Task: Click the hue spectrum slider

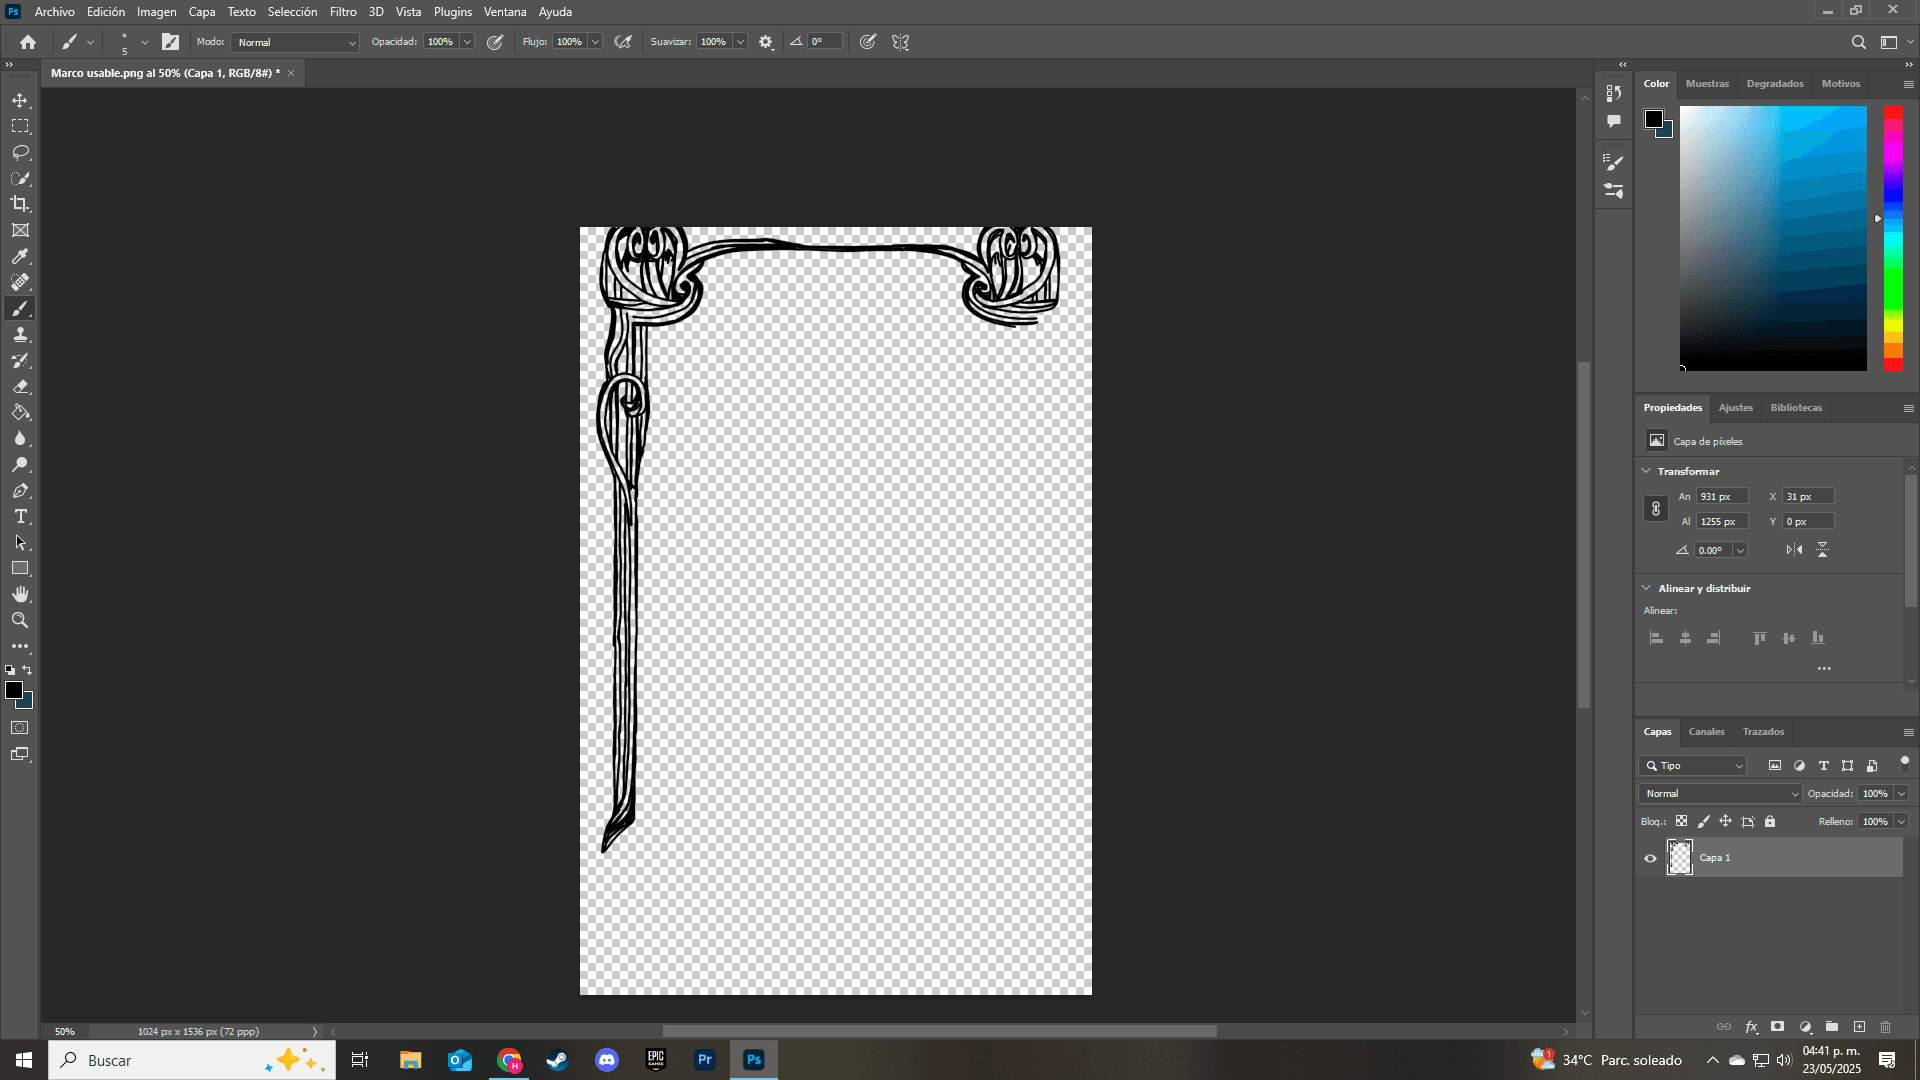Action: [x=1893, y=238]
